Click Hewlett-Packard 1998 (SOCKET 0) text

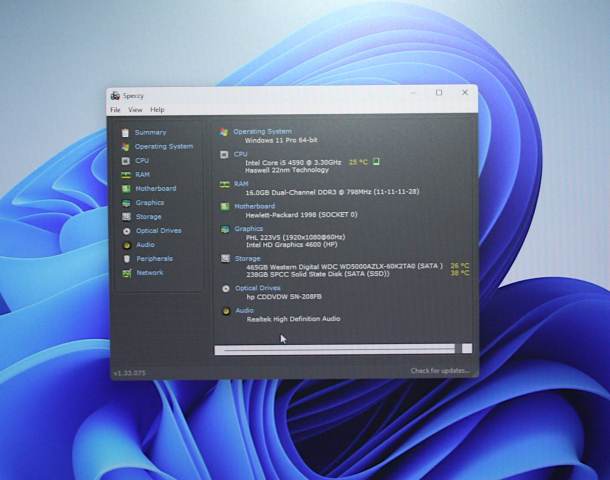(x=301, y=215)
